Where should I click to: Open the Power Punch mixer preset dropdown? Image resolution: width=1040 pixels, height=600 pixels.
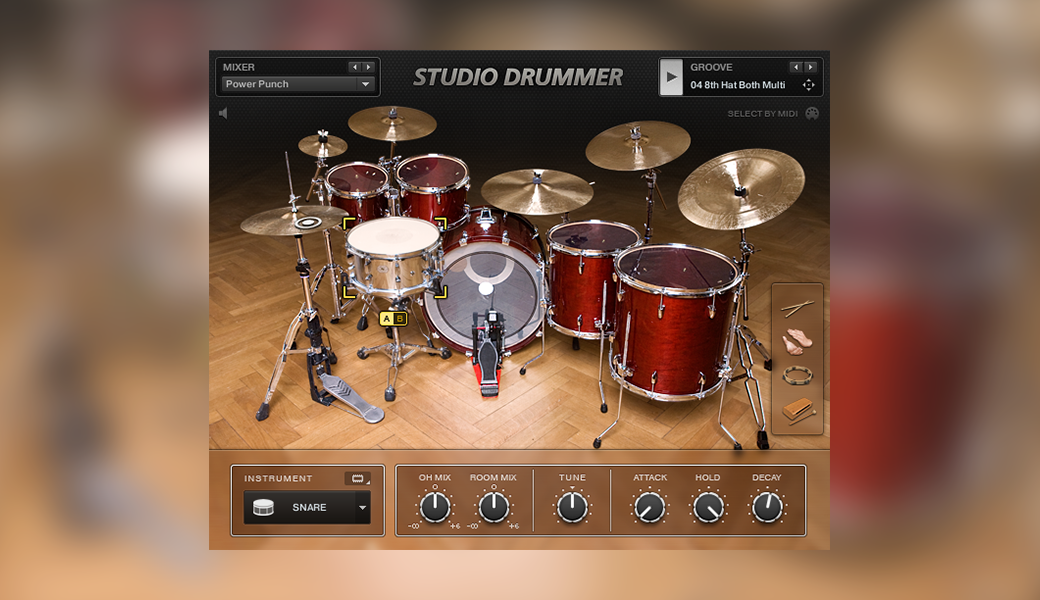click(365, 84)
